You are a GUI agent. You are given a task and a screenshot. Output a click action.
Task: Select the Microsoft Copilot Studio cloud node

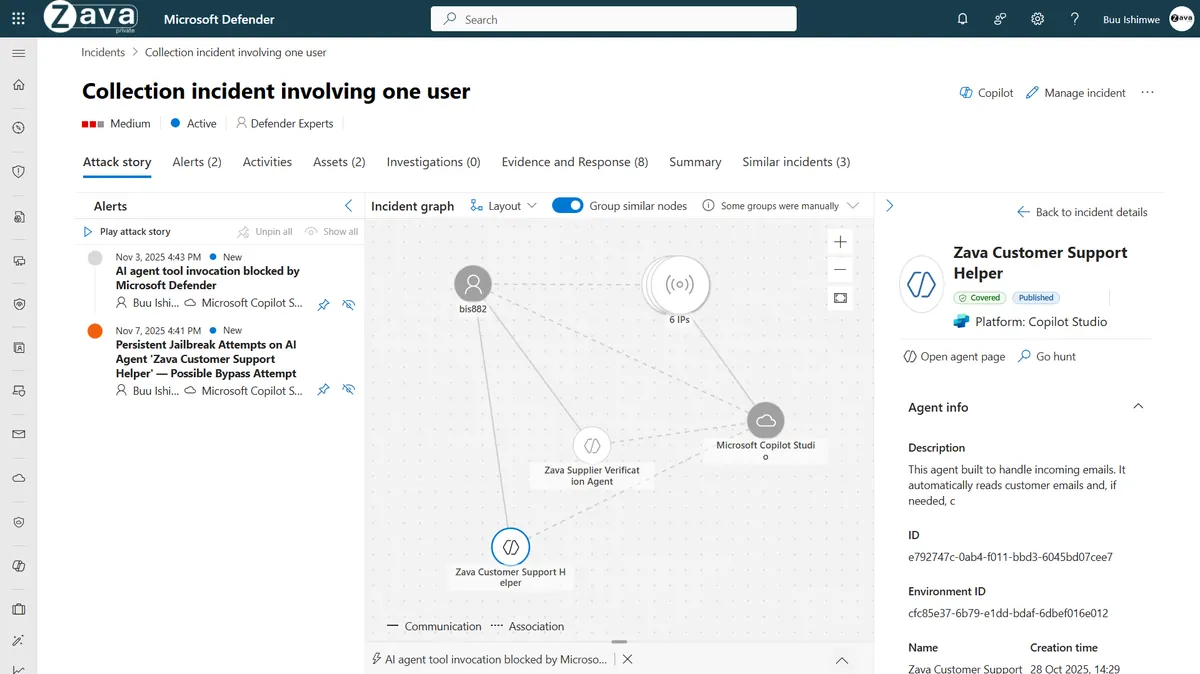(765, 420)
